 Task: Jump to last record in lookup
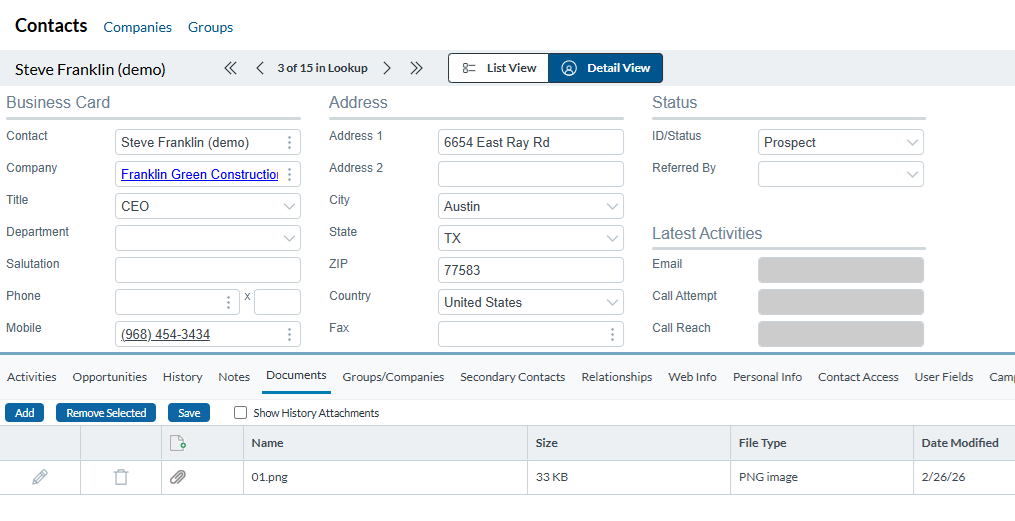(416, 68)
